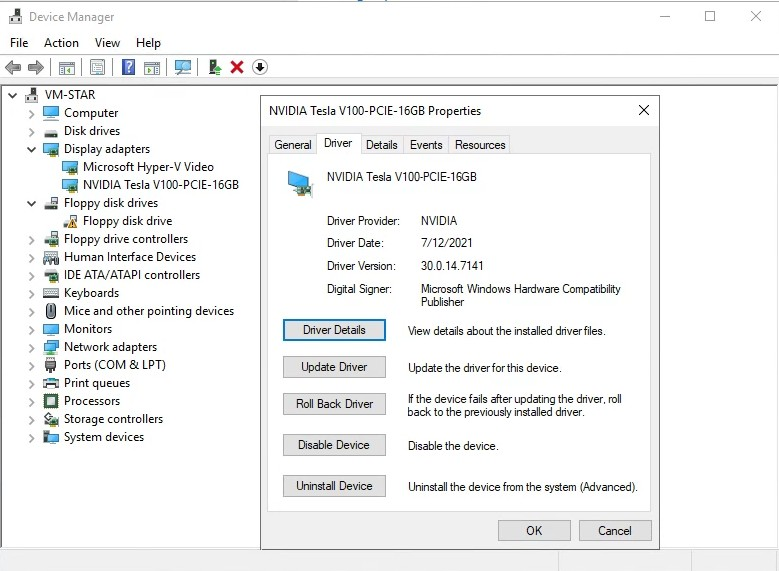Click the Roll Back Driver button
This screenshot has height=571, width=779.
(x=334, y=404)
